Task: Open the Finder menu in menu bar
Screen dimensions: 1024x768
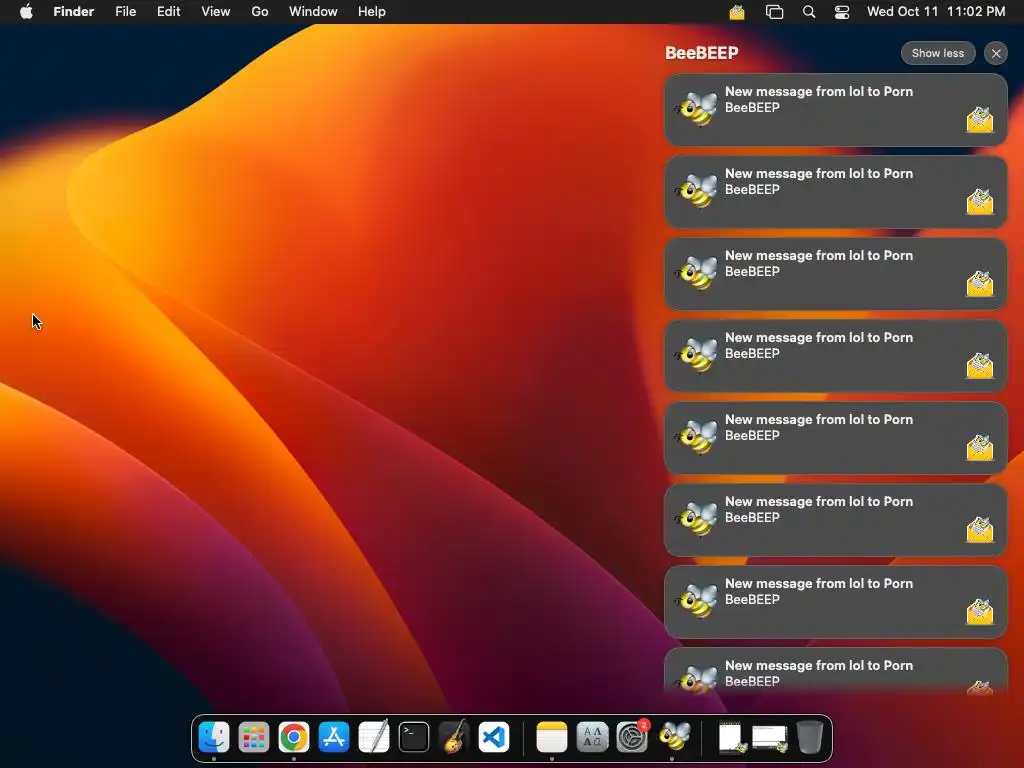Action: (x=74, y=12)
